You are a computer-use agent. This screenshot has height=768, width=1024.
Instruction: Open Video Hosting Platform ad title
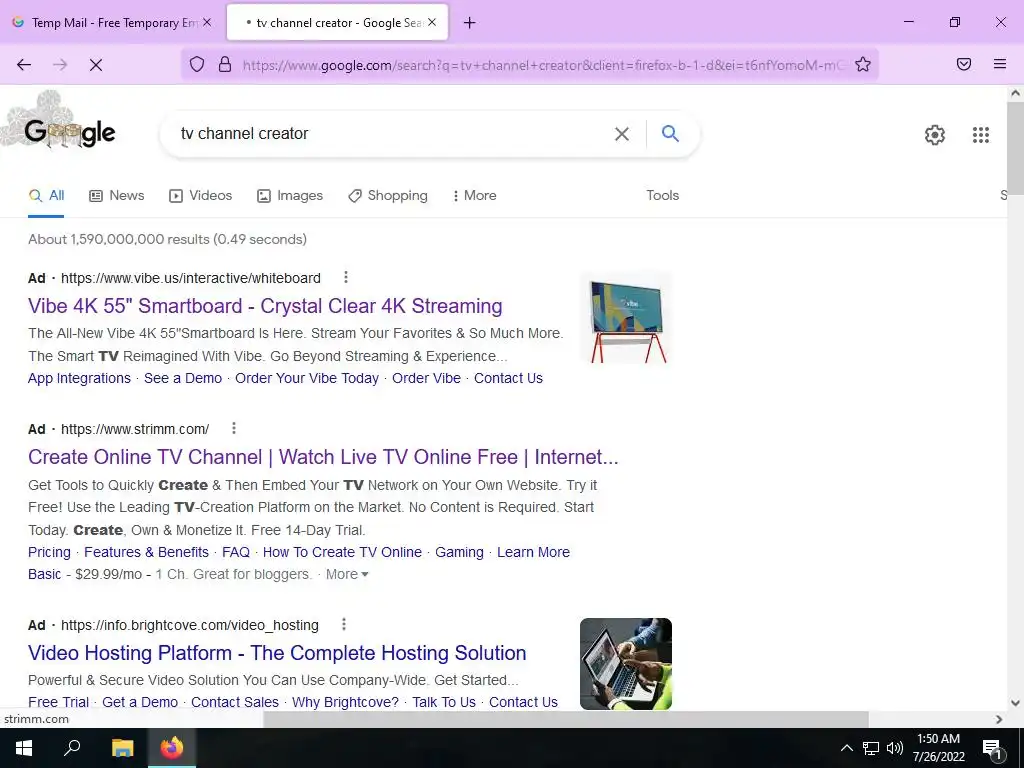coord(277,652)
